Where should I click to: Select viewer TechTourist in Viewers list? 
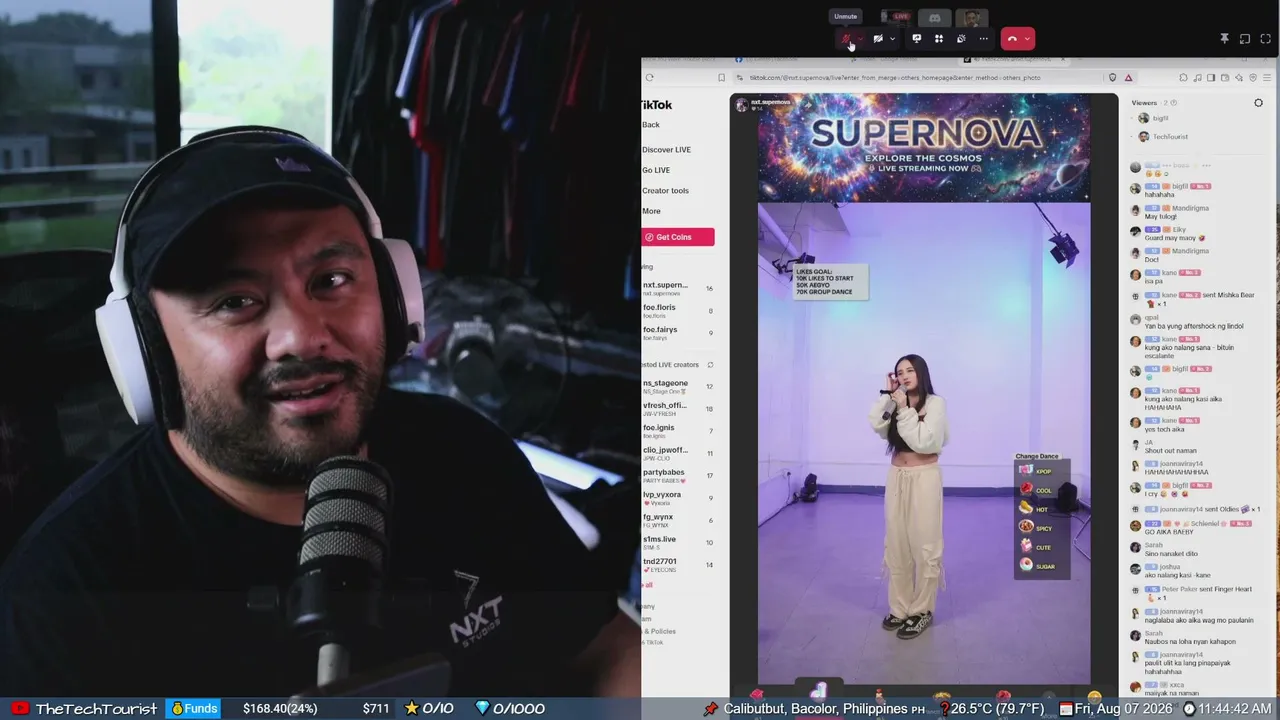pyautogui.click(x=1163, y=137)
